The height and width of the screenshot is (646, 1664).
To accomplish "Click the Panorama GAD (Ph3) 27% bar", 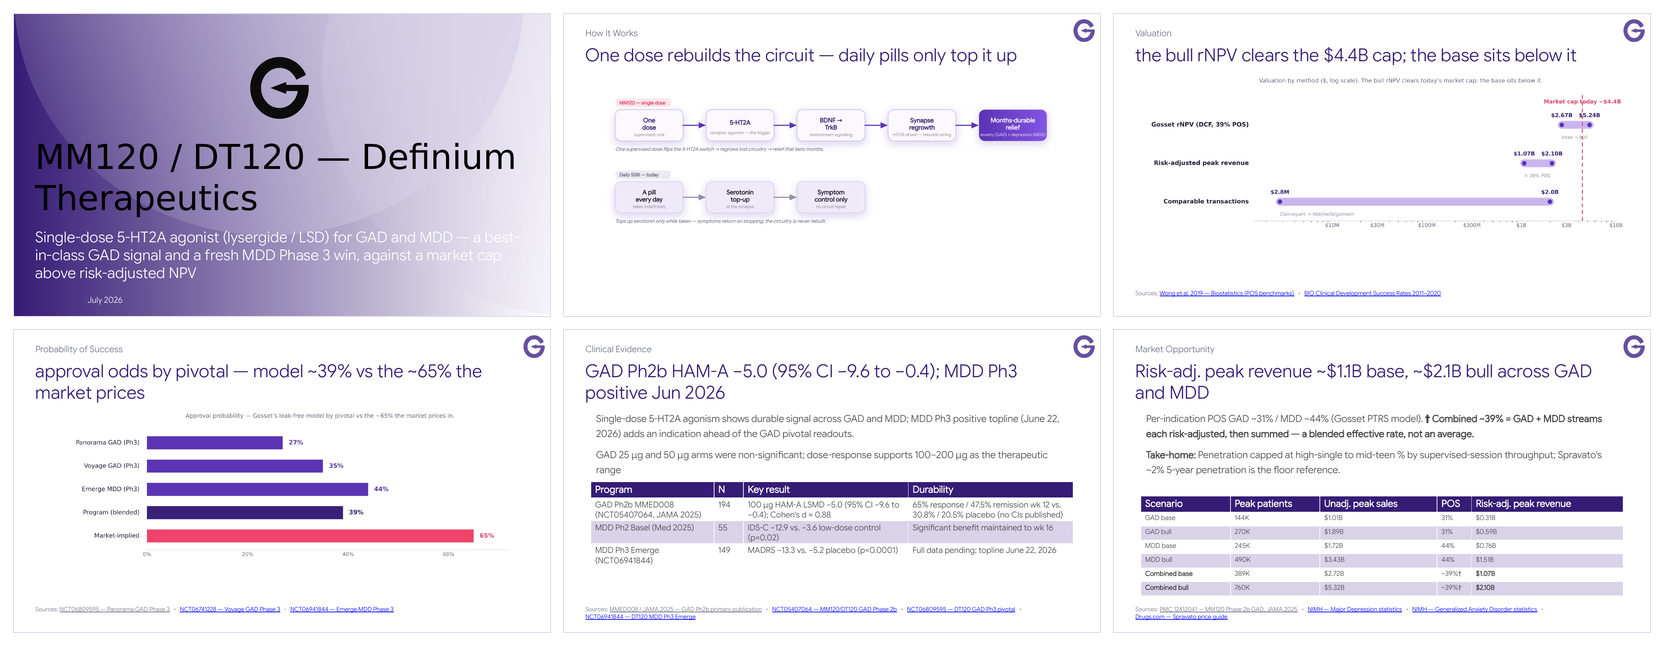I will click(x=215, y=442).
